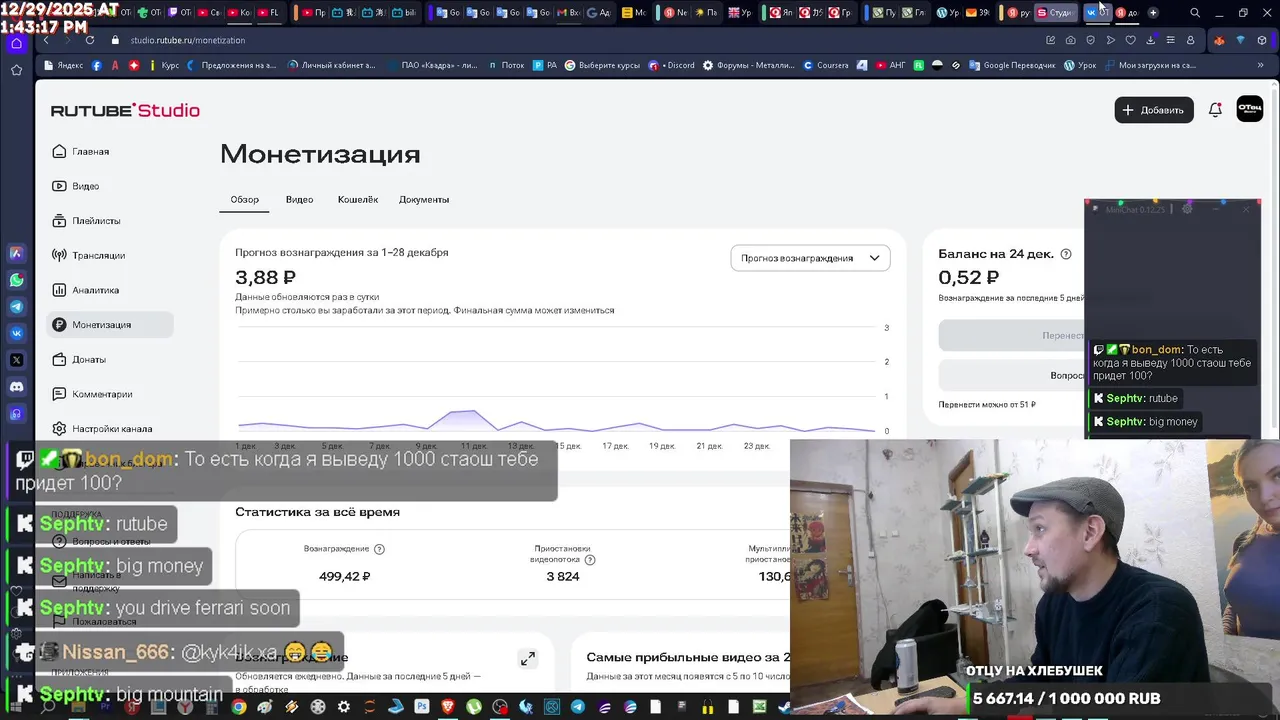Screen dimensions: 1280x720
Task: Open downloads from the browser toolbar
Action: point(1151,40)
